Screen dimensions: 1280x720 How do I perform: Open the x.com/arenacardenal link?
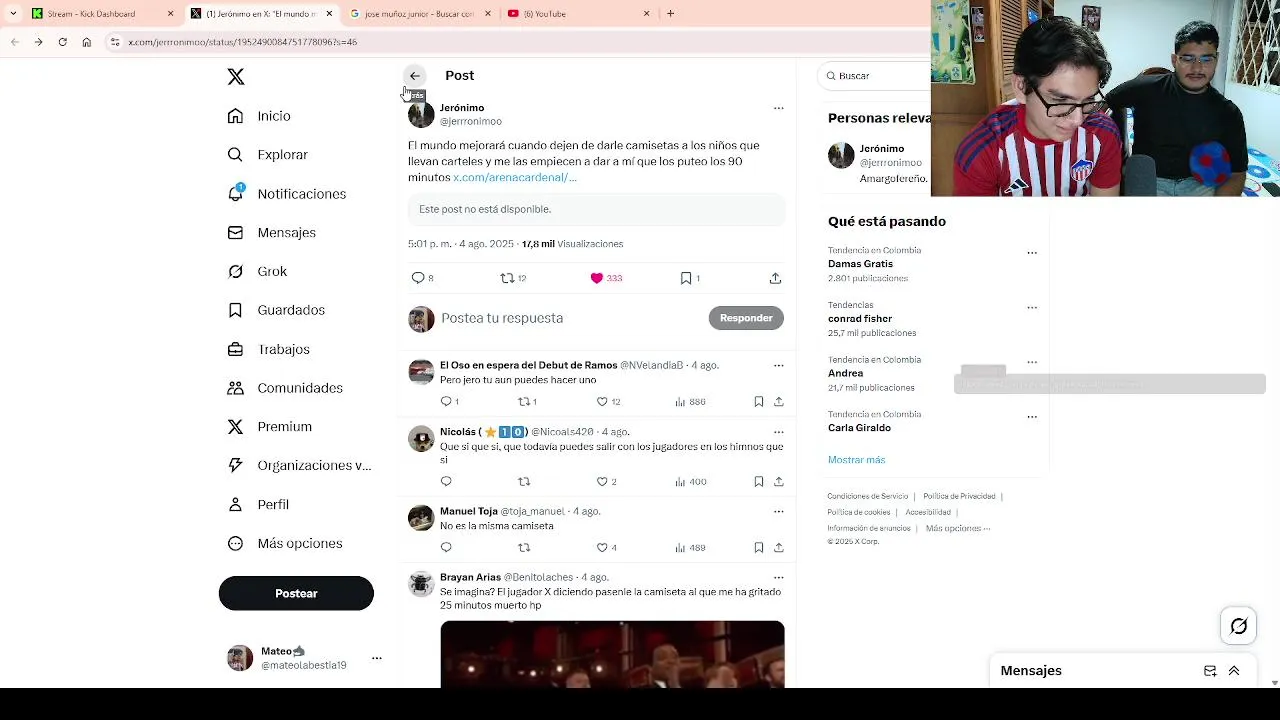coord(515,177)
